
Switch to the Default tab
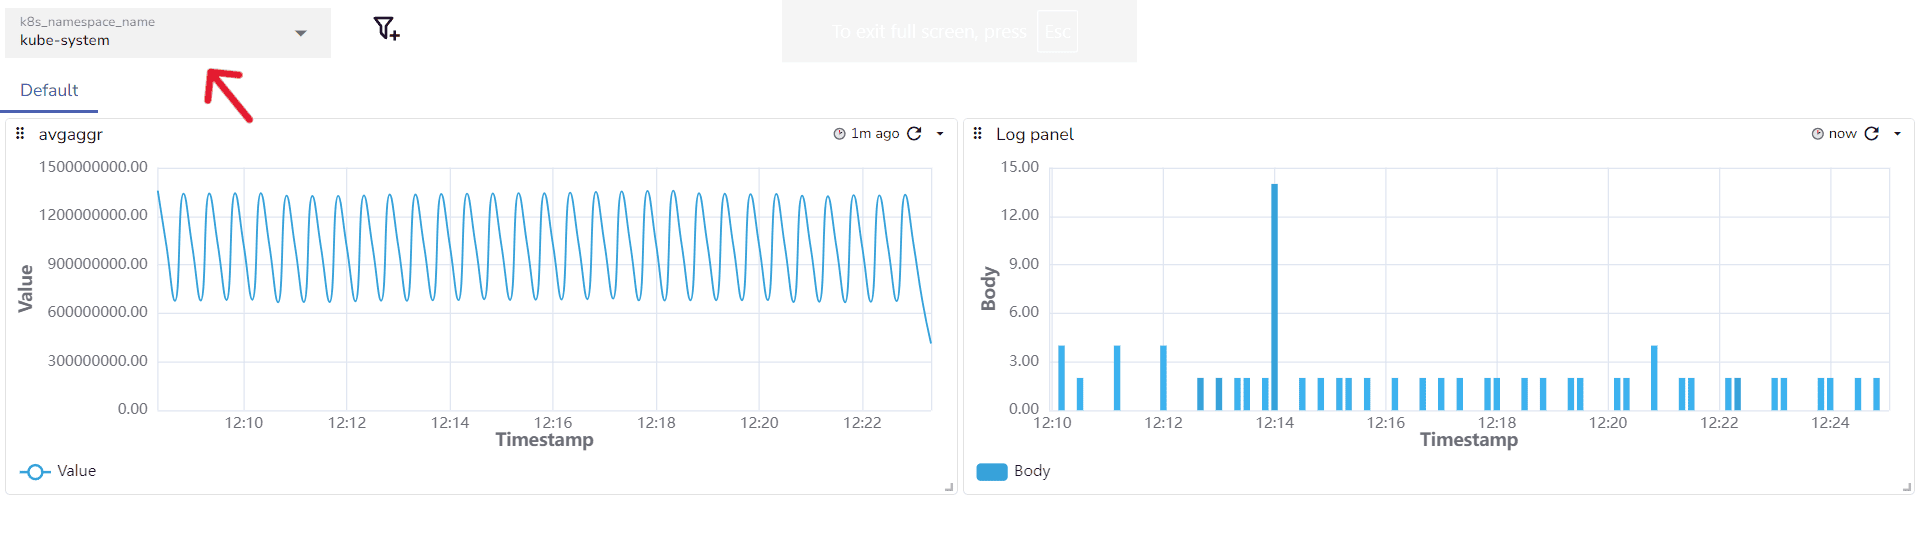tap(49, 90)
